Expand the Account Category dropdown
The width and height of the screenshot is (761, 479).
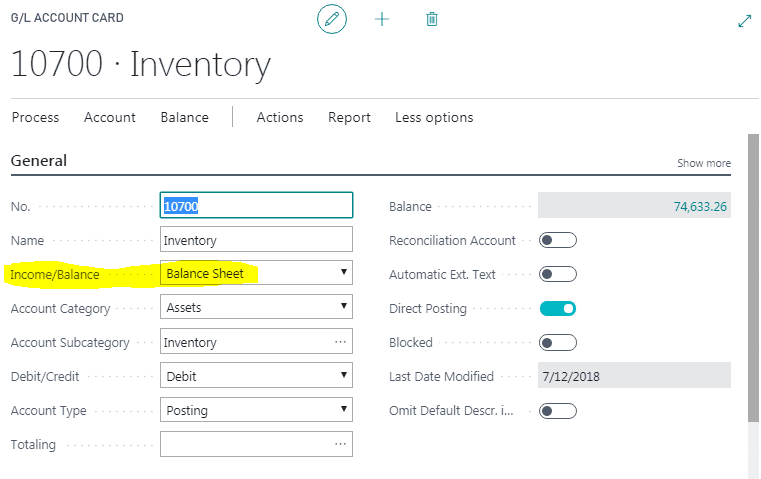tap(256, 308)
